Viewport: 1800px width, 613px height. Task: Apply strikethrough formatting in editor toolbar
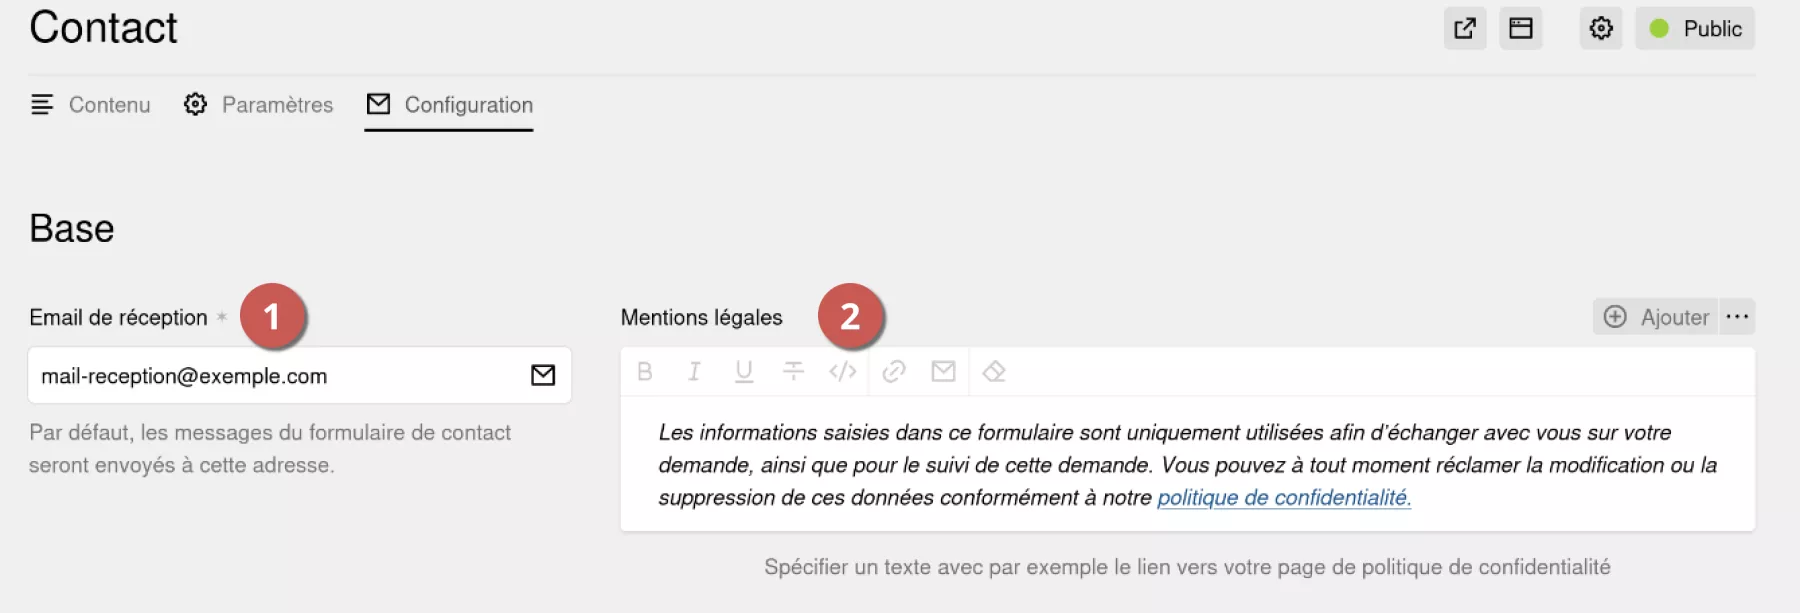coord(793,372)
